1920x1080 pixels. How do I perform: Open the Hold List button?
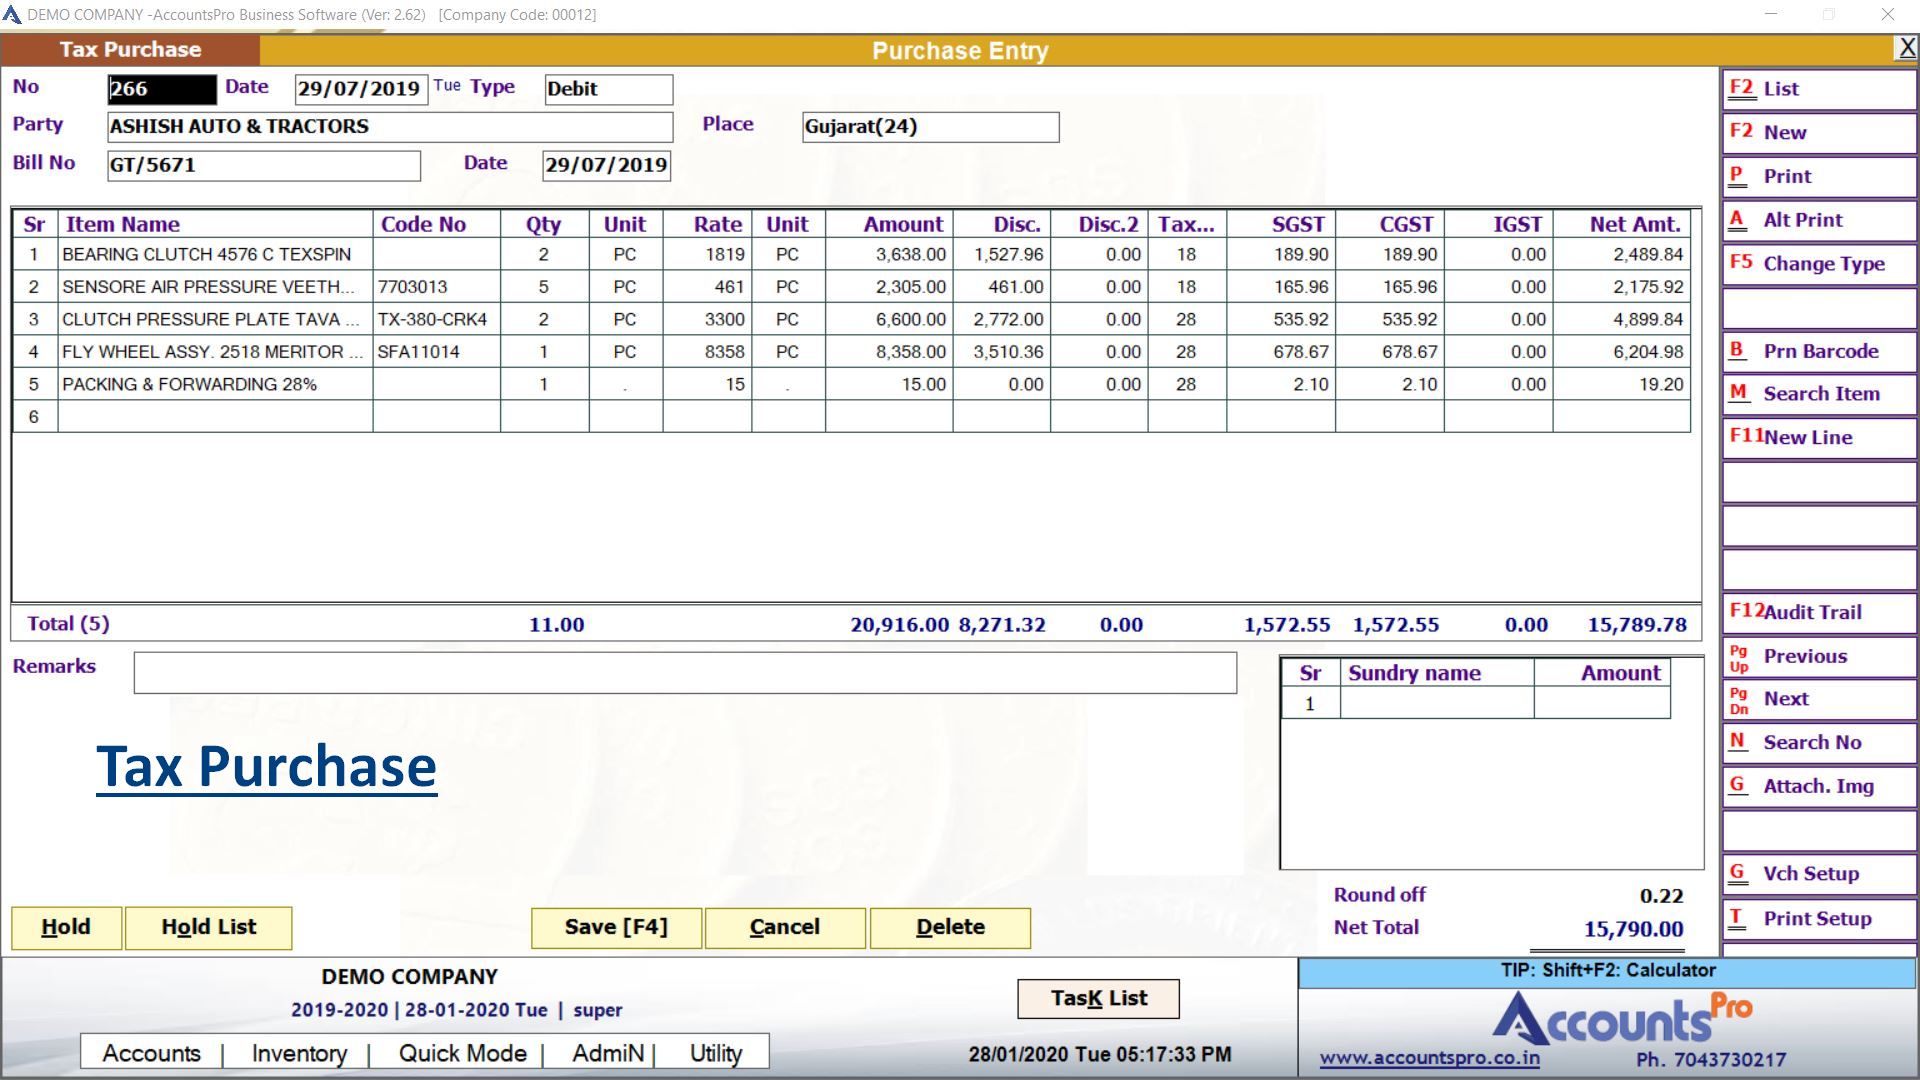tap(208, 928)
